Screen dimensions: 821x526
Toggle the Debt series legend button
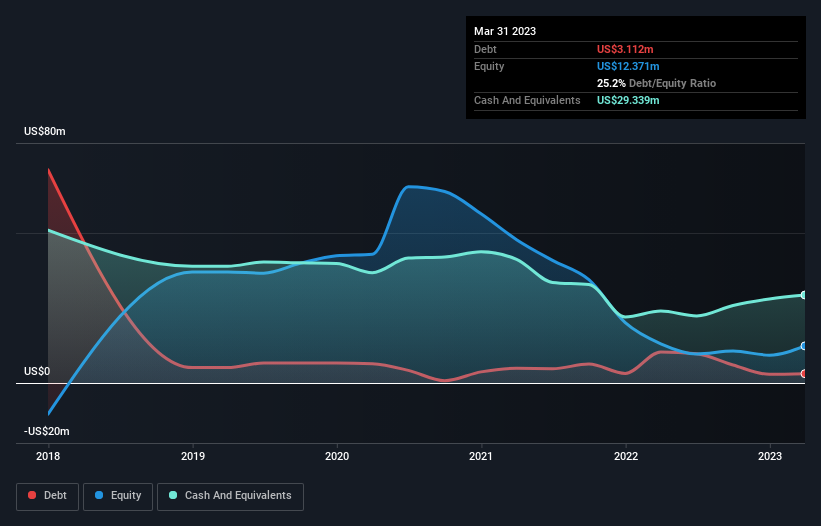47,496
